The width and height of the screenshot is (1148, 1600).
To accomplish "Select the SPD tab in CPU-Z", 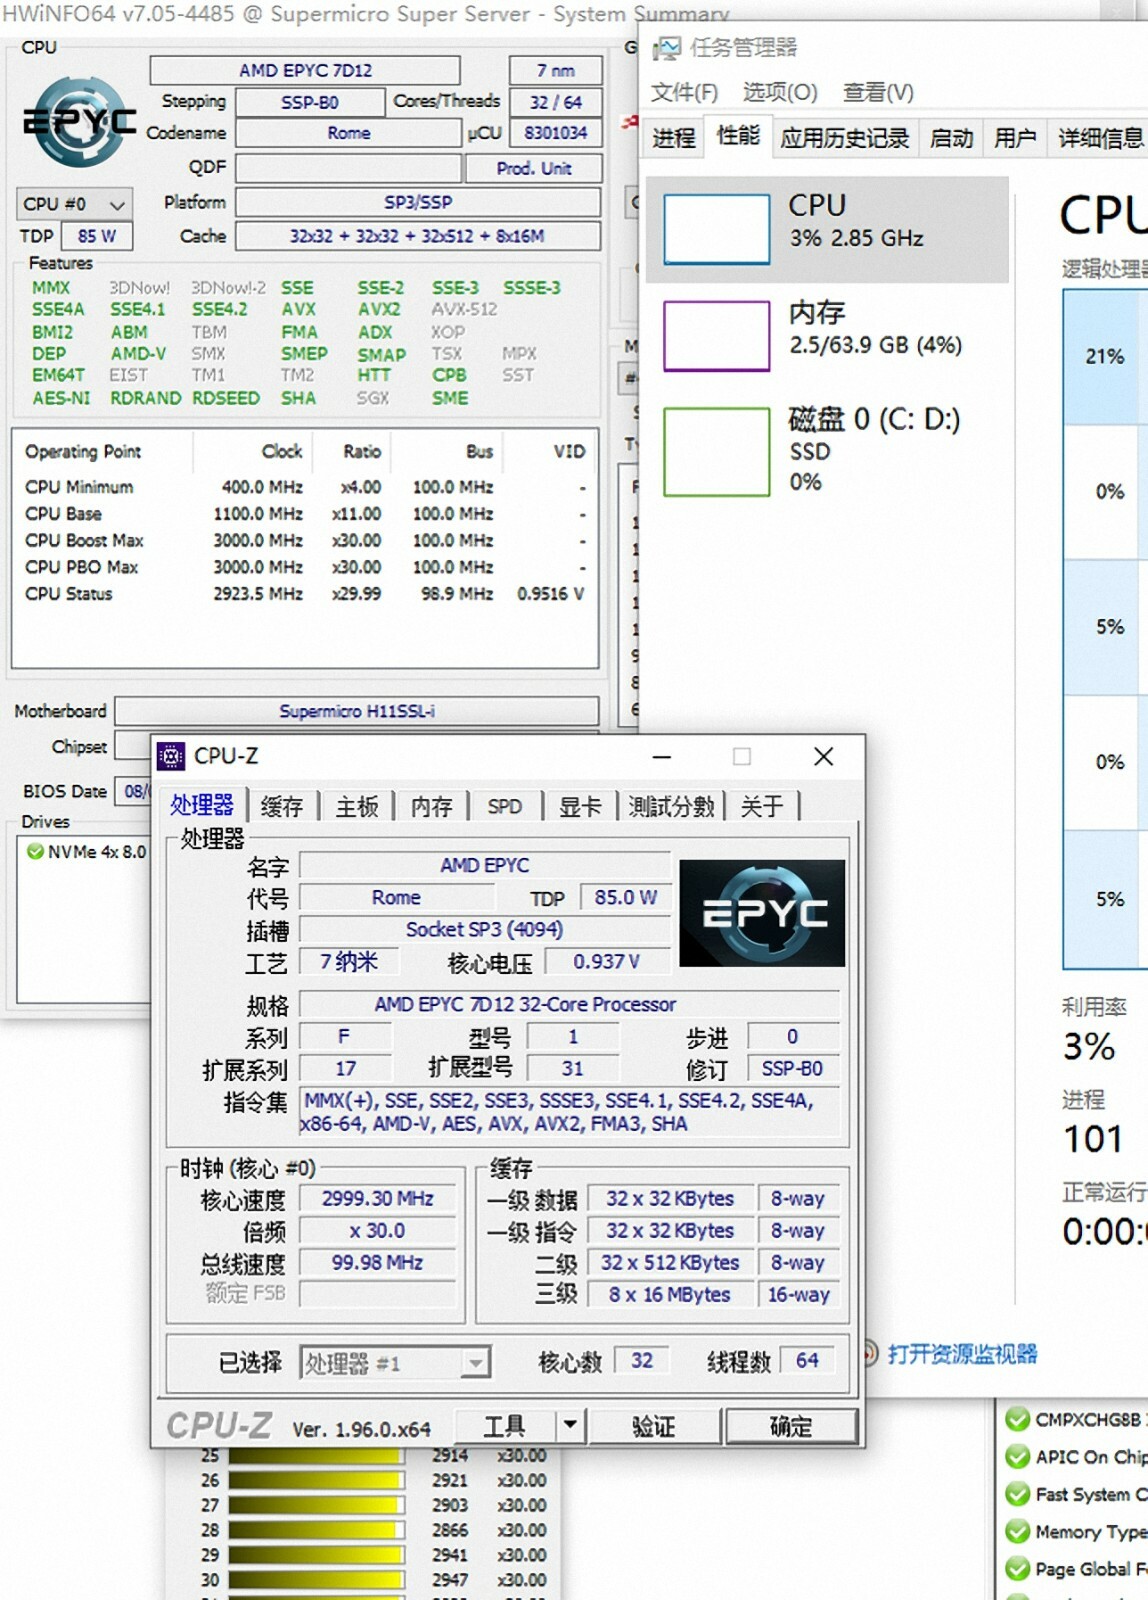I will coord(505,806).
